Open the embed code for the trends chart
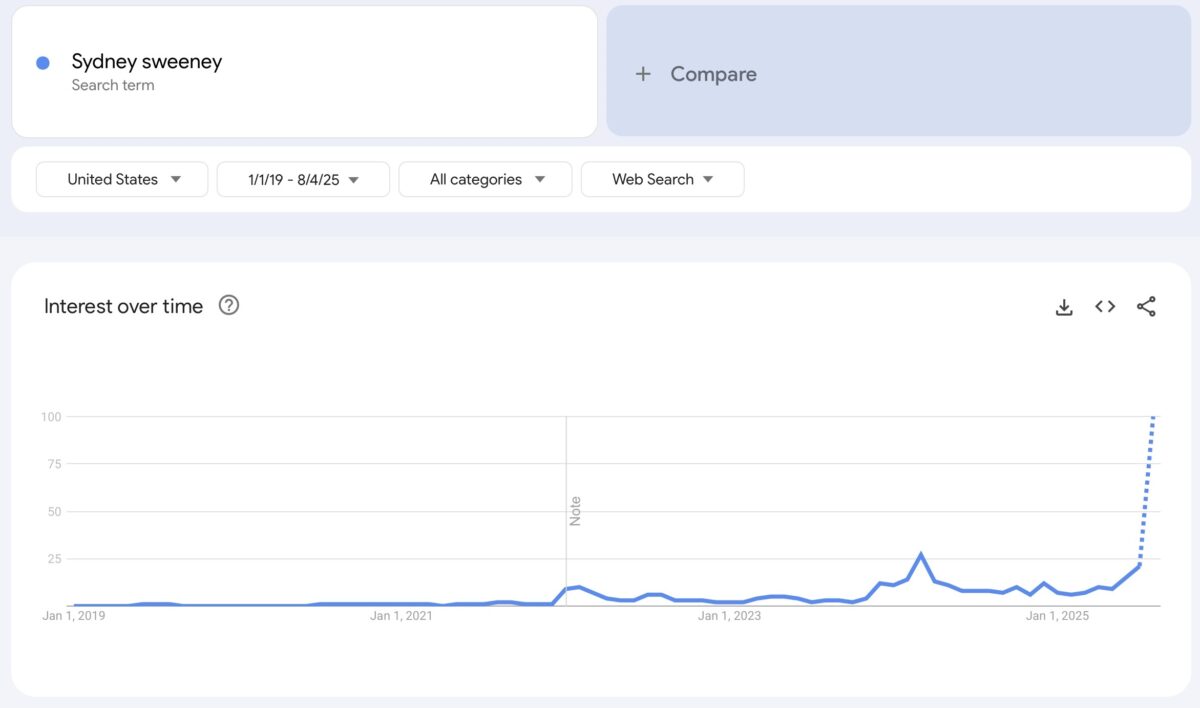This screenshot has height=708, width=1200. tap(1104, 306)
